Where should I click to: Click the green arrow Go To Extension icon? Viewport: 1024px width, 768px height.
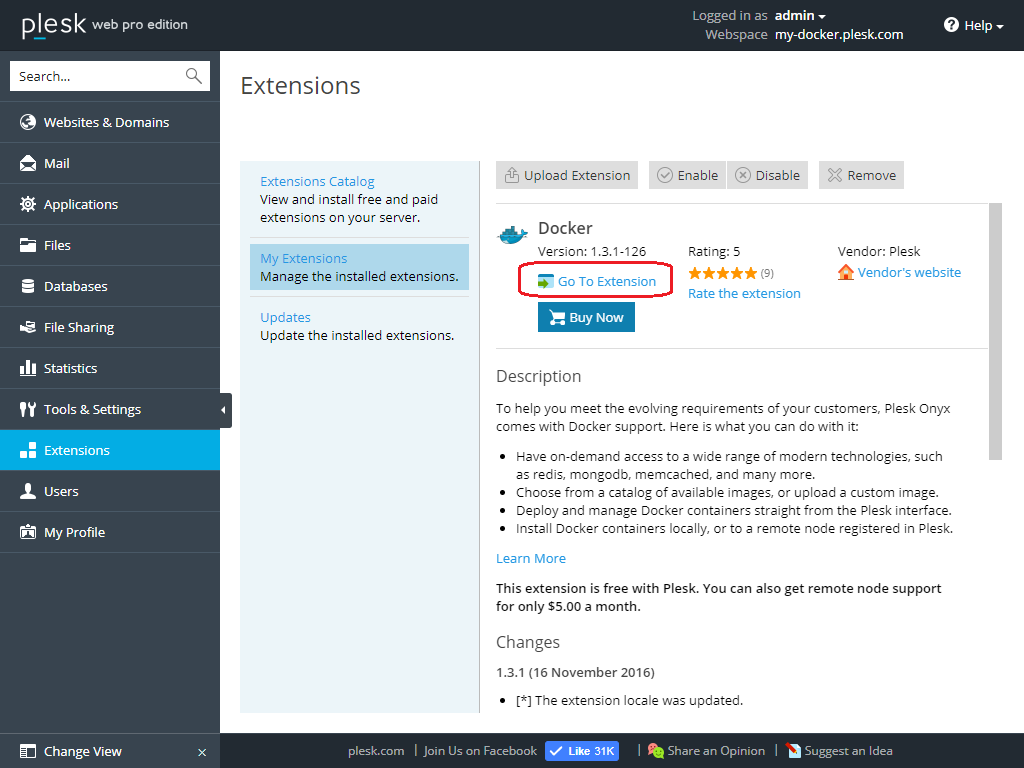point(545,281)
